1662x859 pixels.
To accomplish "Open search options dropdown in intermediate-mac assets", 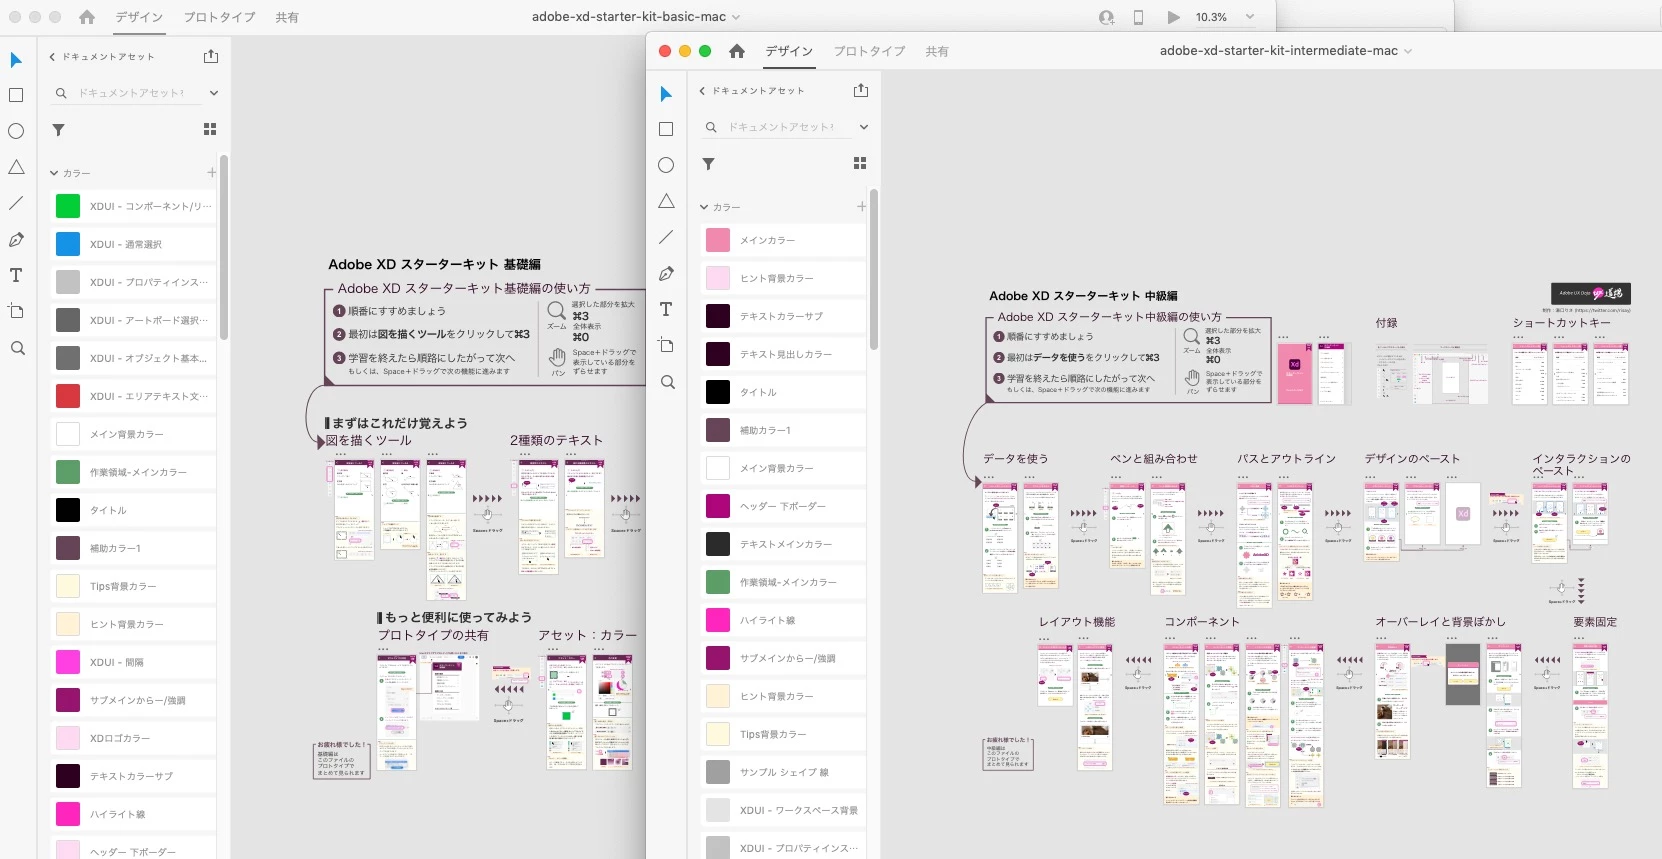I will pyautogui.click(x=864, y=127).
